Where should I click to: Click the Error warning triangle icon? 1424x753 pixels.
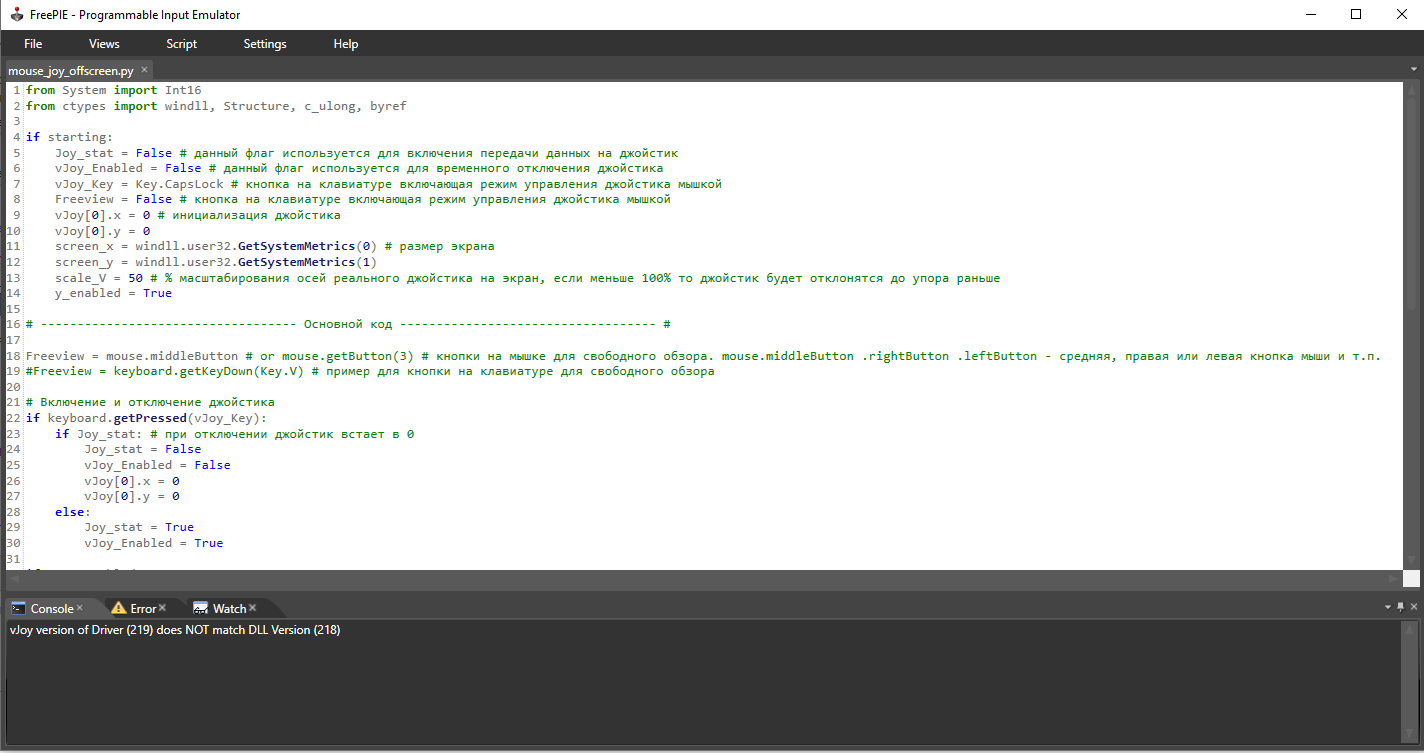point(118,608)
